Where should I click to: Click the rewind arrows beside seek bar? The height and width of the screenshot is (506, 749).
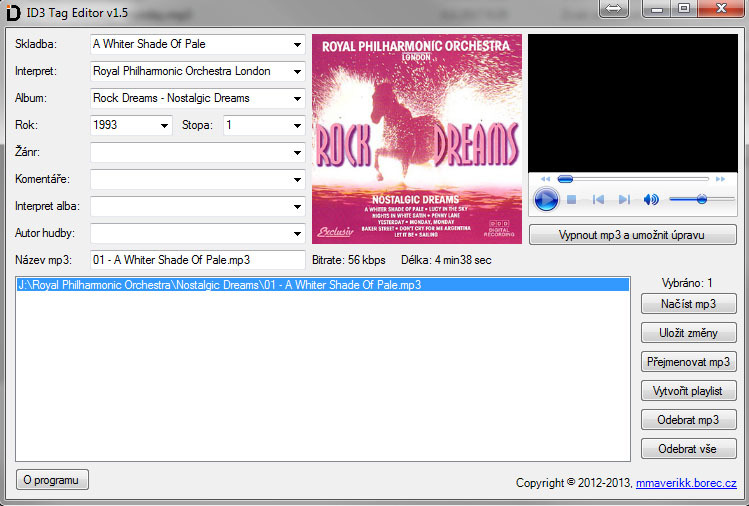[546, 179]
